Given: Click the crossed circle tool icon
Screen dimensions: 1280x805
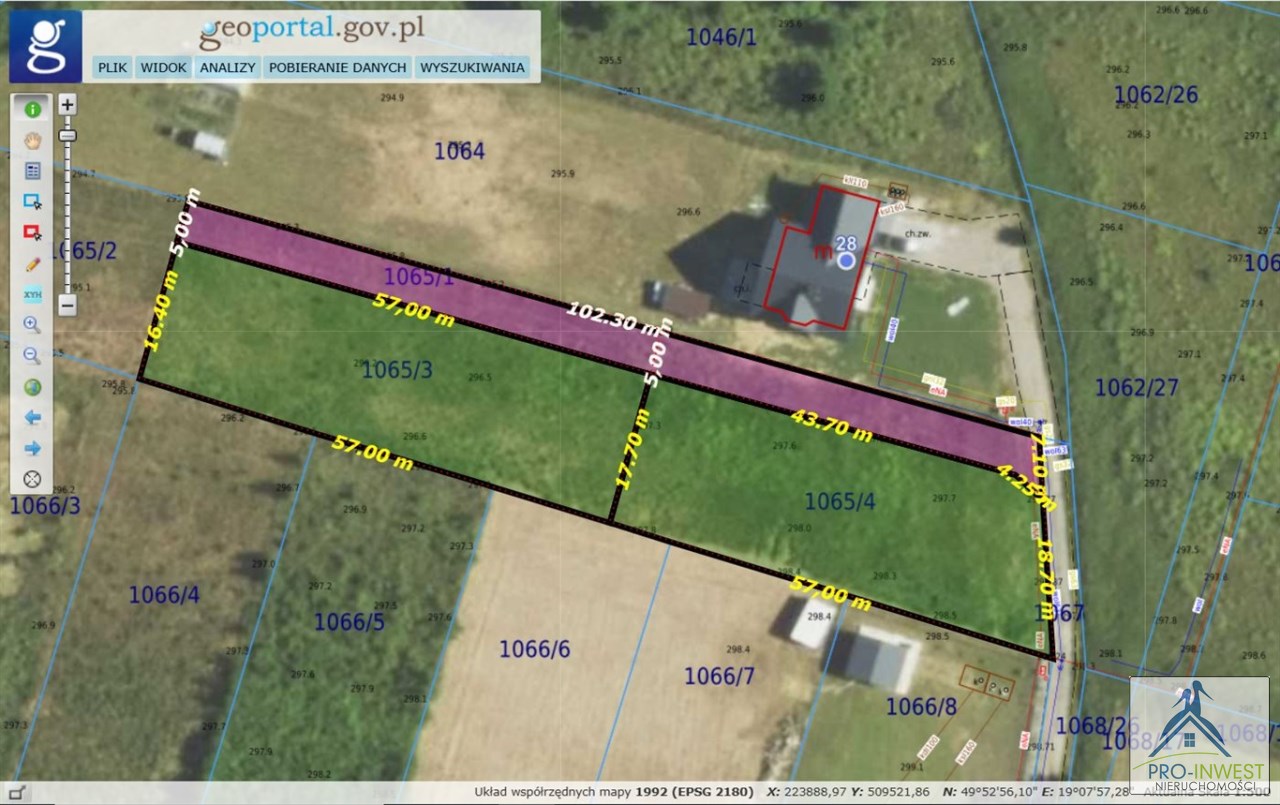Looking at the screenshot, I should point(32,479).
